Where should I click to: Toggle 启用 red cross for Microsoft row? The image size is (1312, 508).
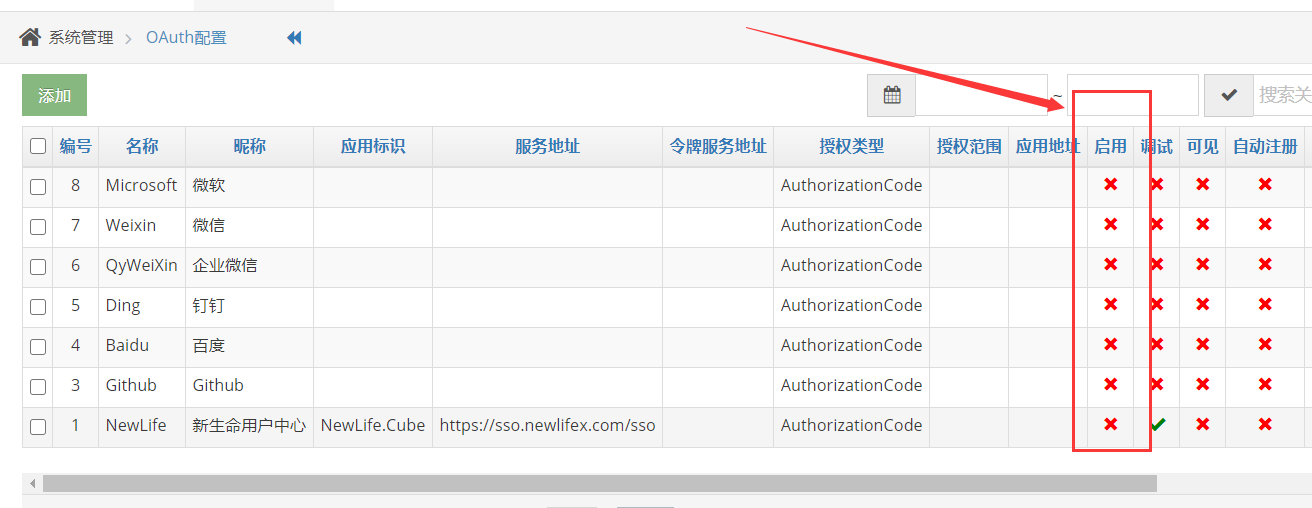tap(1110, 185)
